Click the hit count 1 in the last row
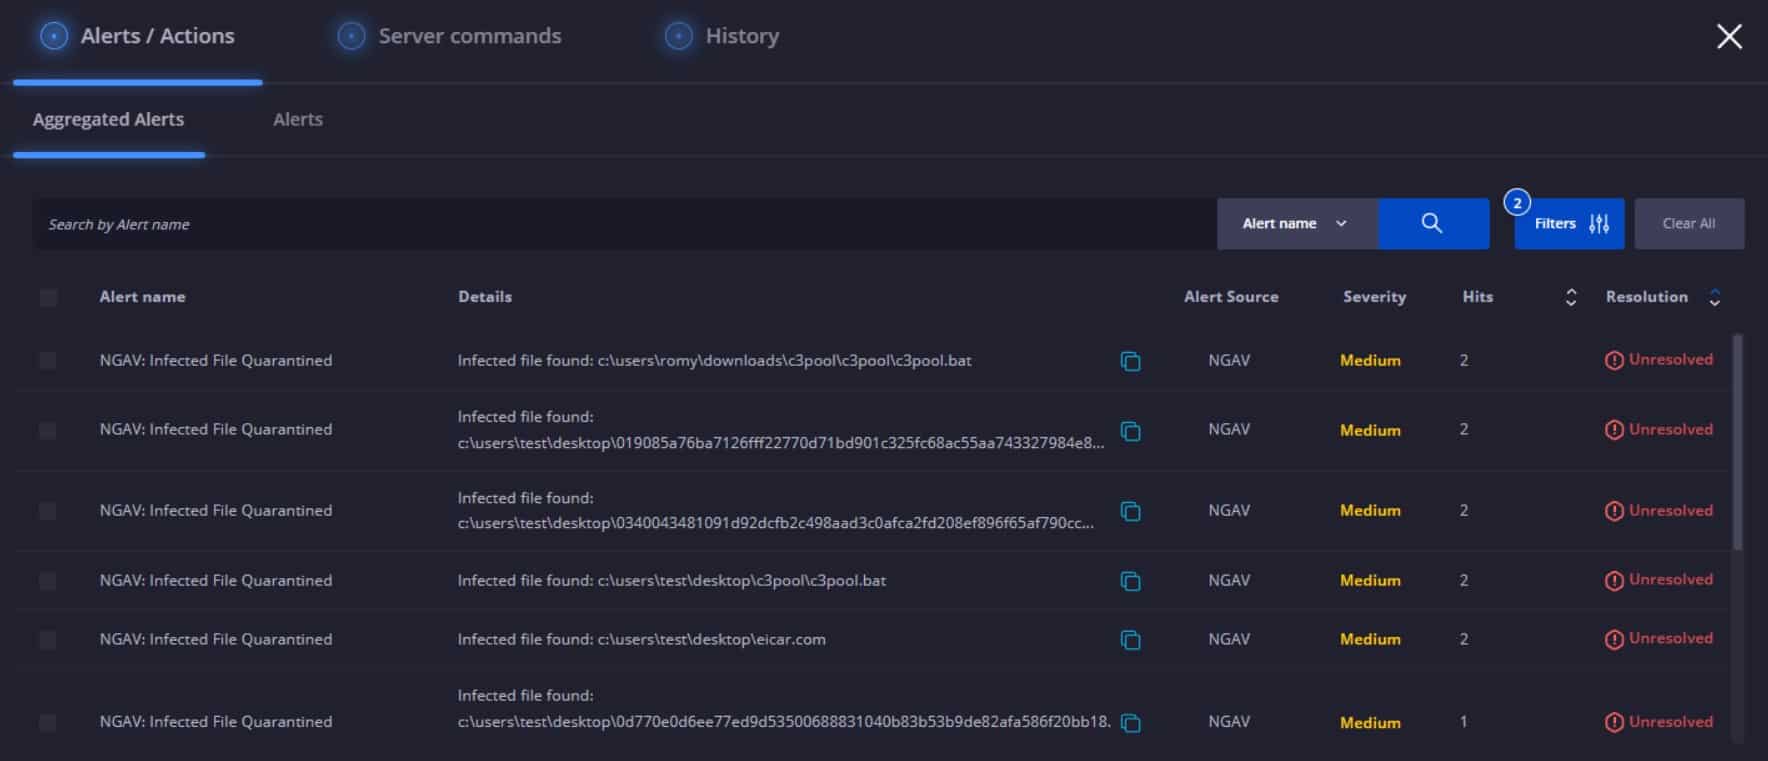The height and width of the screenshot is (761, 1768). pyautogui.click(x=1464, y=722)
